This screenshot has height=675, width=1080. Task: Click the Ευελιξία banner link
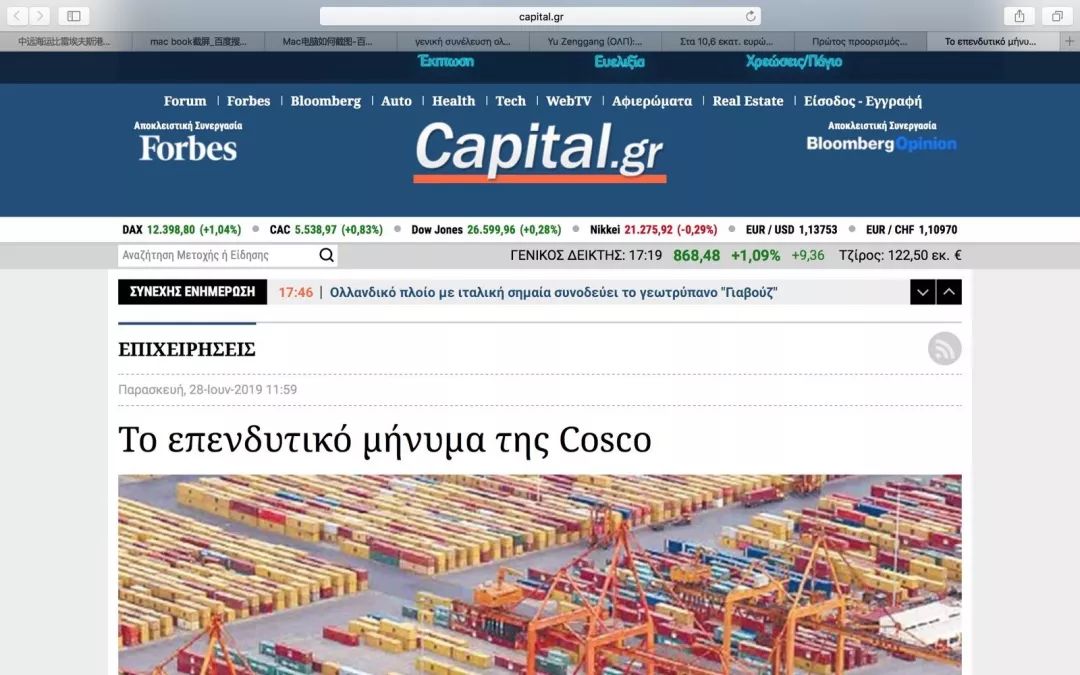coord(619,61)
